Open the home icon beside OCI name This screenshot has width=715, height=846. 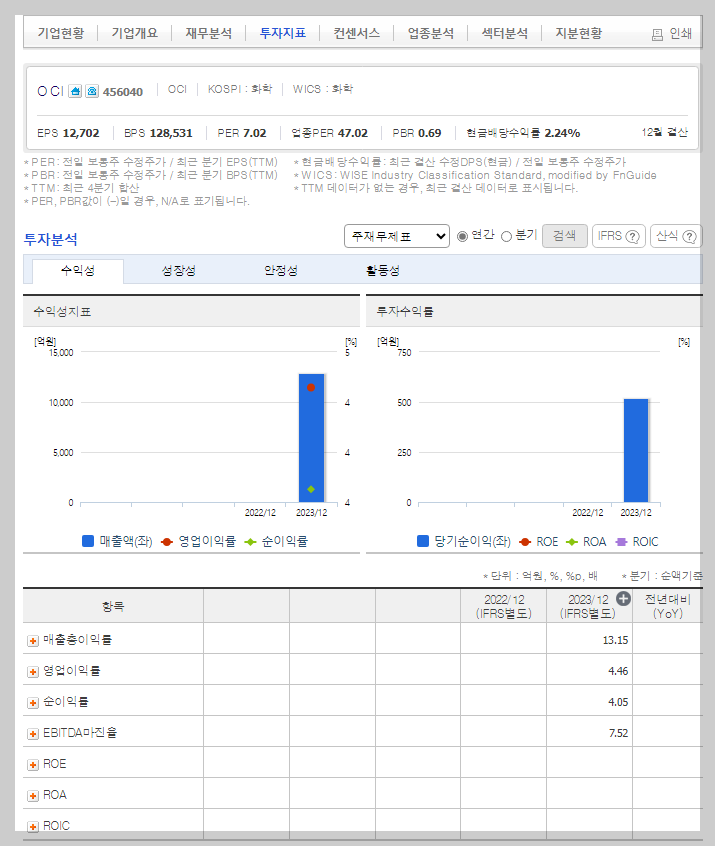point(75,91)
